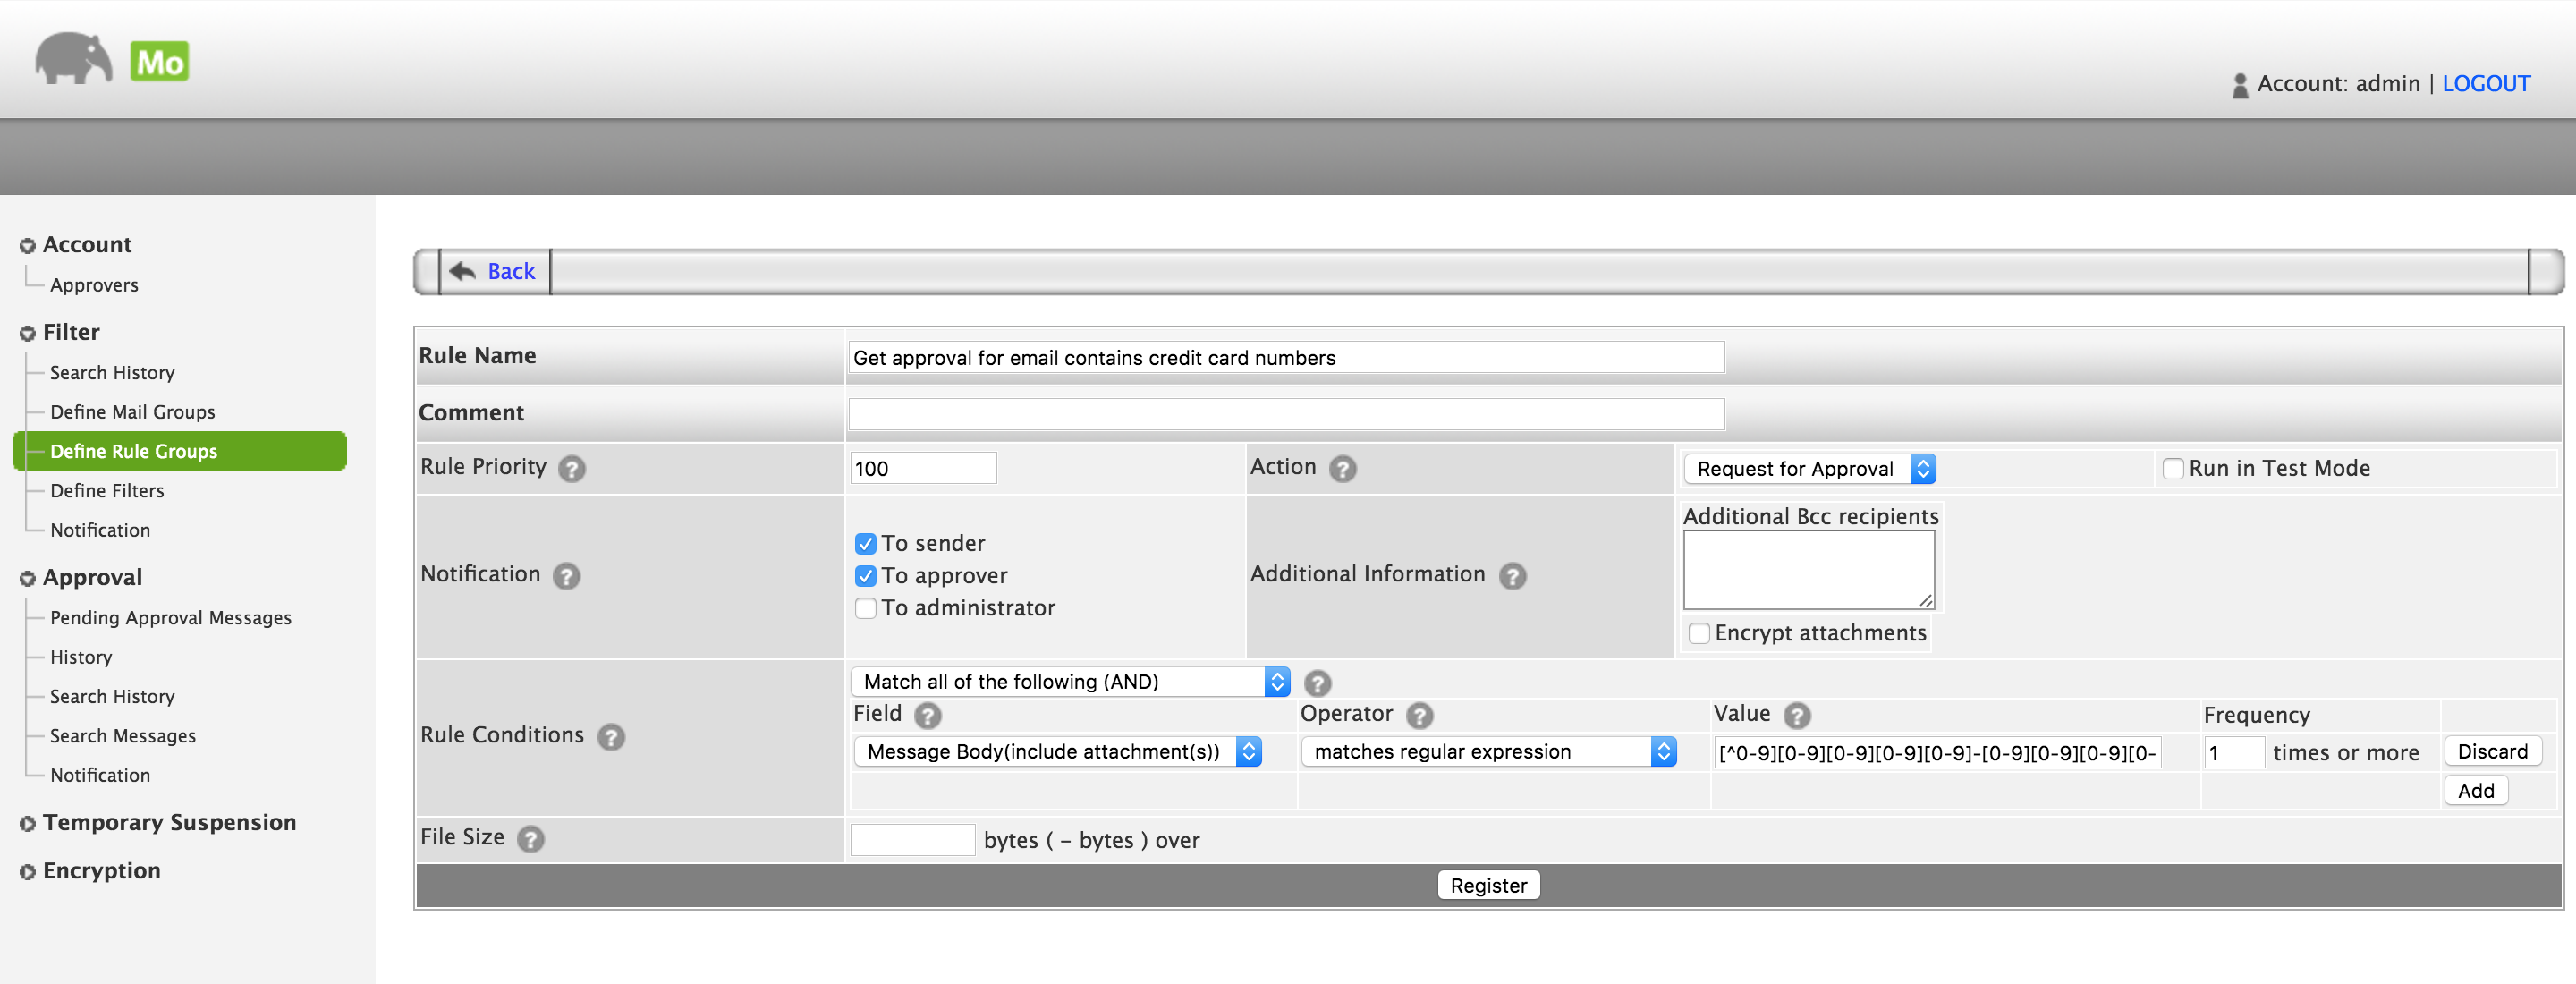Image resolution: width=2576 pixels, height=984 pixels.
Task: Click Additional Information help icon
Action: tap(1512, 576)
